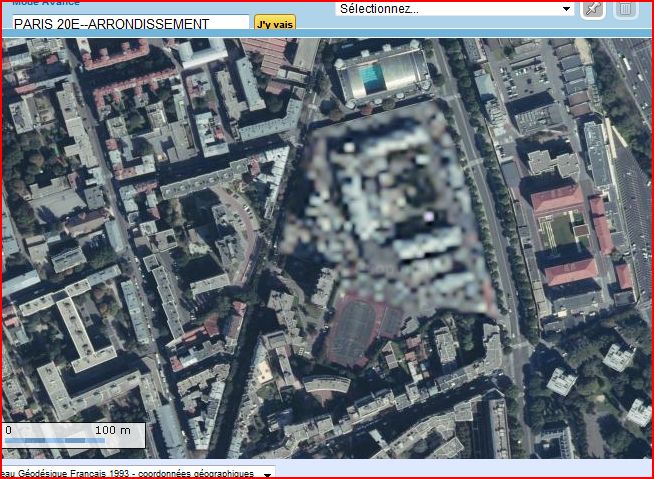Image resolution: width=654 pixels, height=479 pixels.
Task: Open the 'Sélectionnez...' dropdown list
Action: [x=455, y=9]
